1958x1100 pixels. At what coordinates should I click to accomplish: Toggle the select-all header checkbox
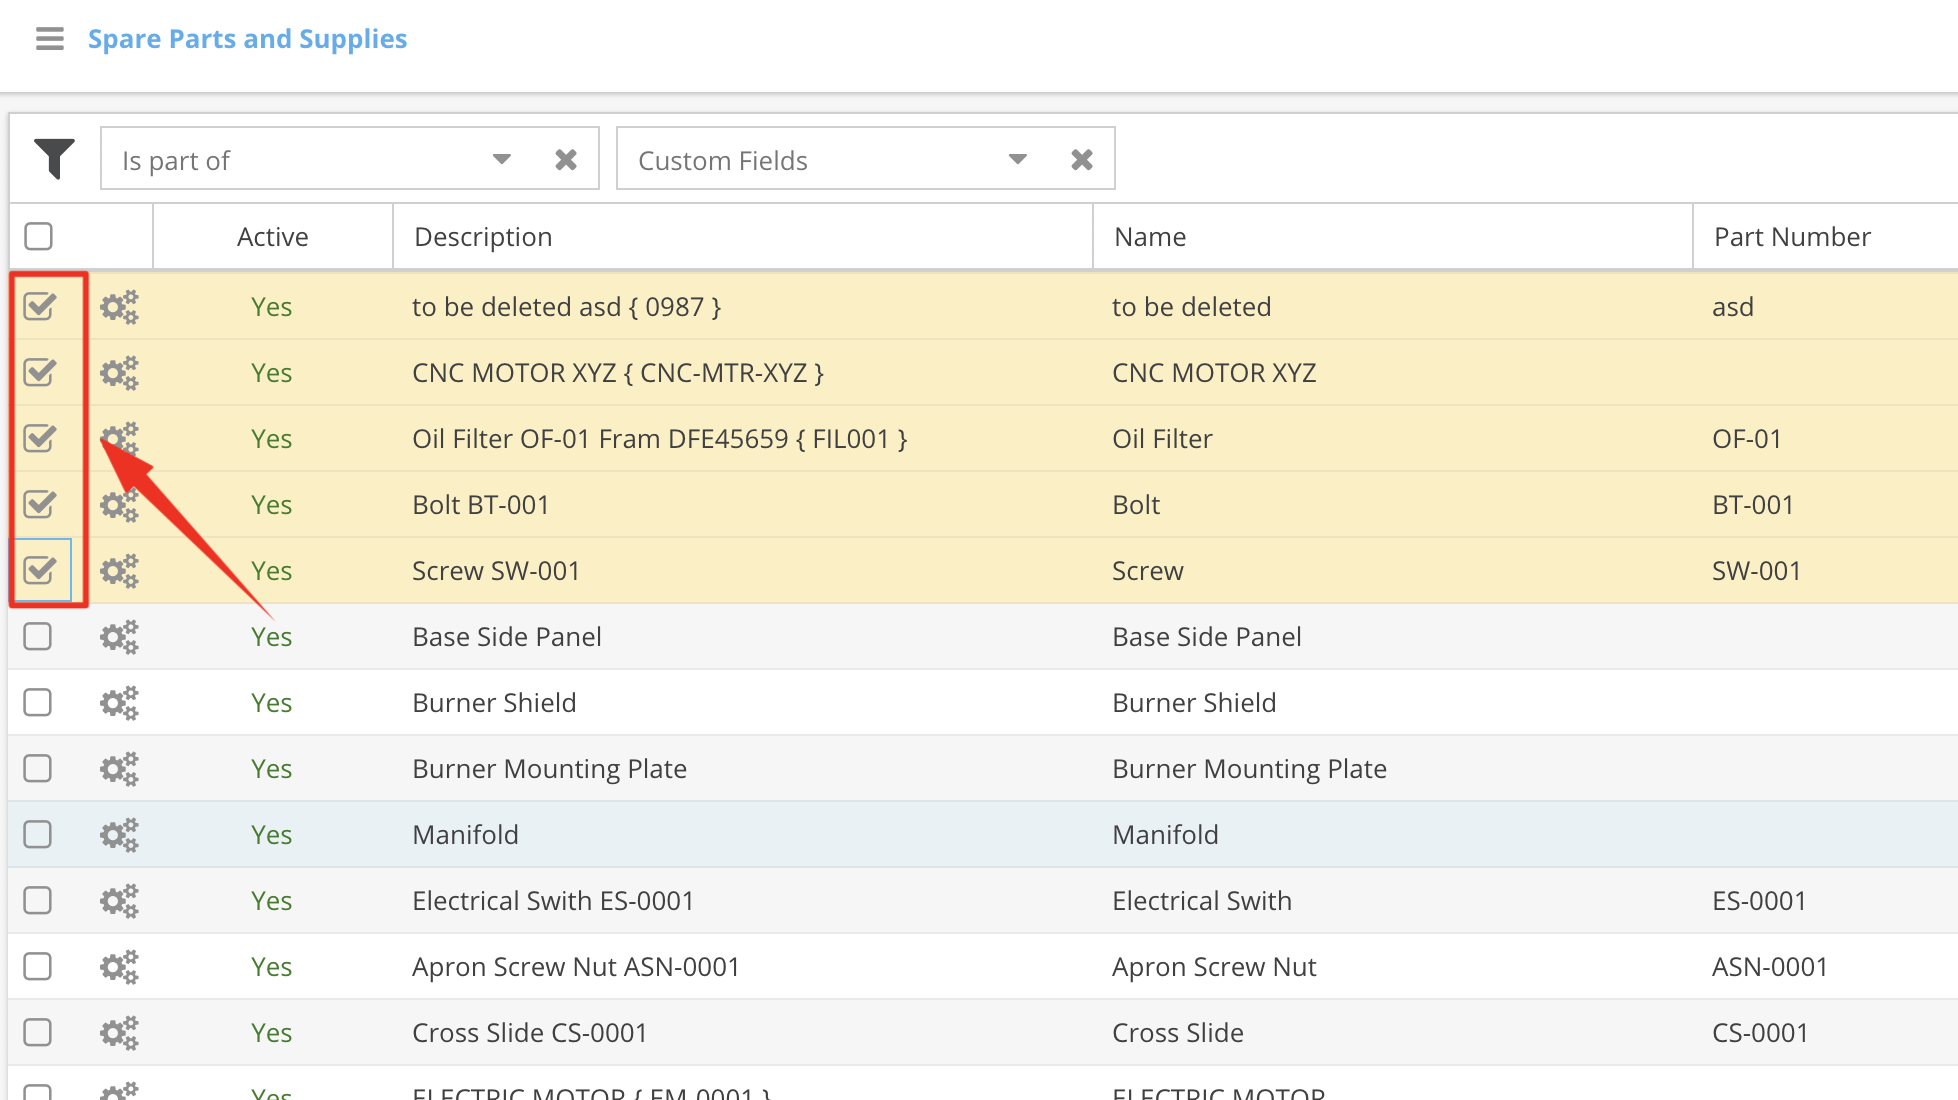[x=39, y=237]
